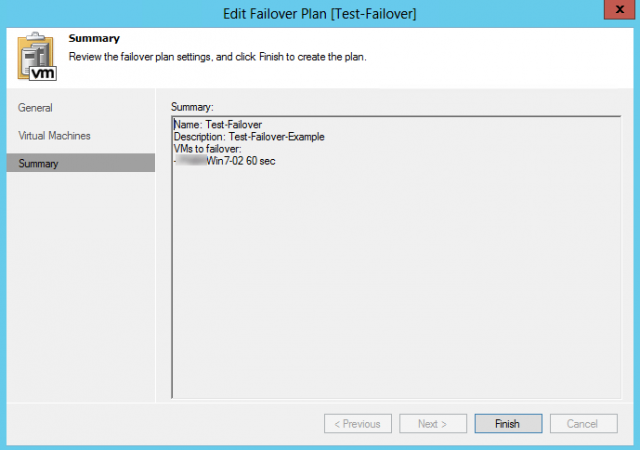The image size is (640, 450).
Task: Select the Summary step in sidebar
Action: (x=39, y=163)
